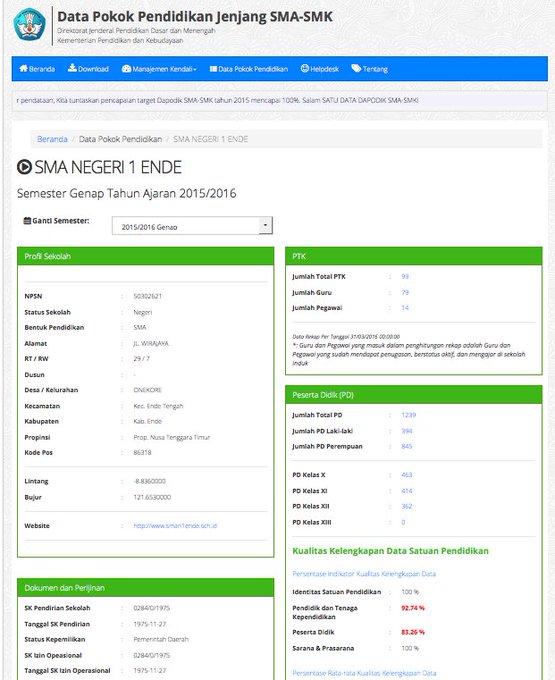555x680 pixels.
Task: Click Kualitas Kelengkapan Data Satuan Pendidikan heading
Action: (x=390, y=551)
